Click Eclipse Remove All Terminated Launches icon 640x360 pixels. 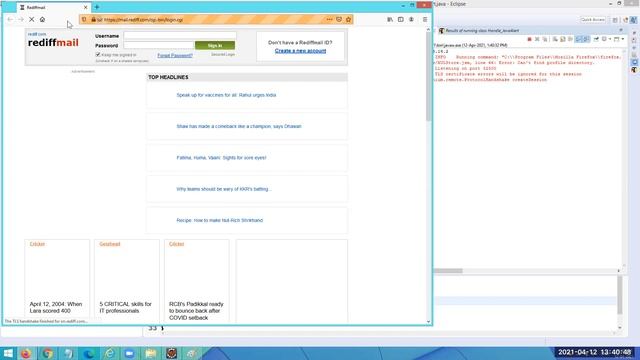tap(544, 39)
